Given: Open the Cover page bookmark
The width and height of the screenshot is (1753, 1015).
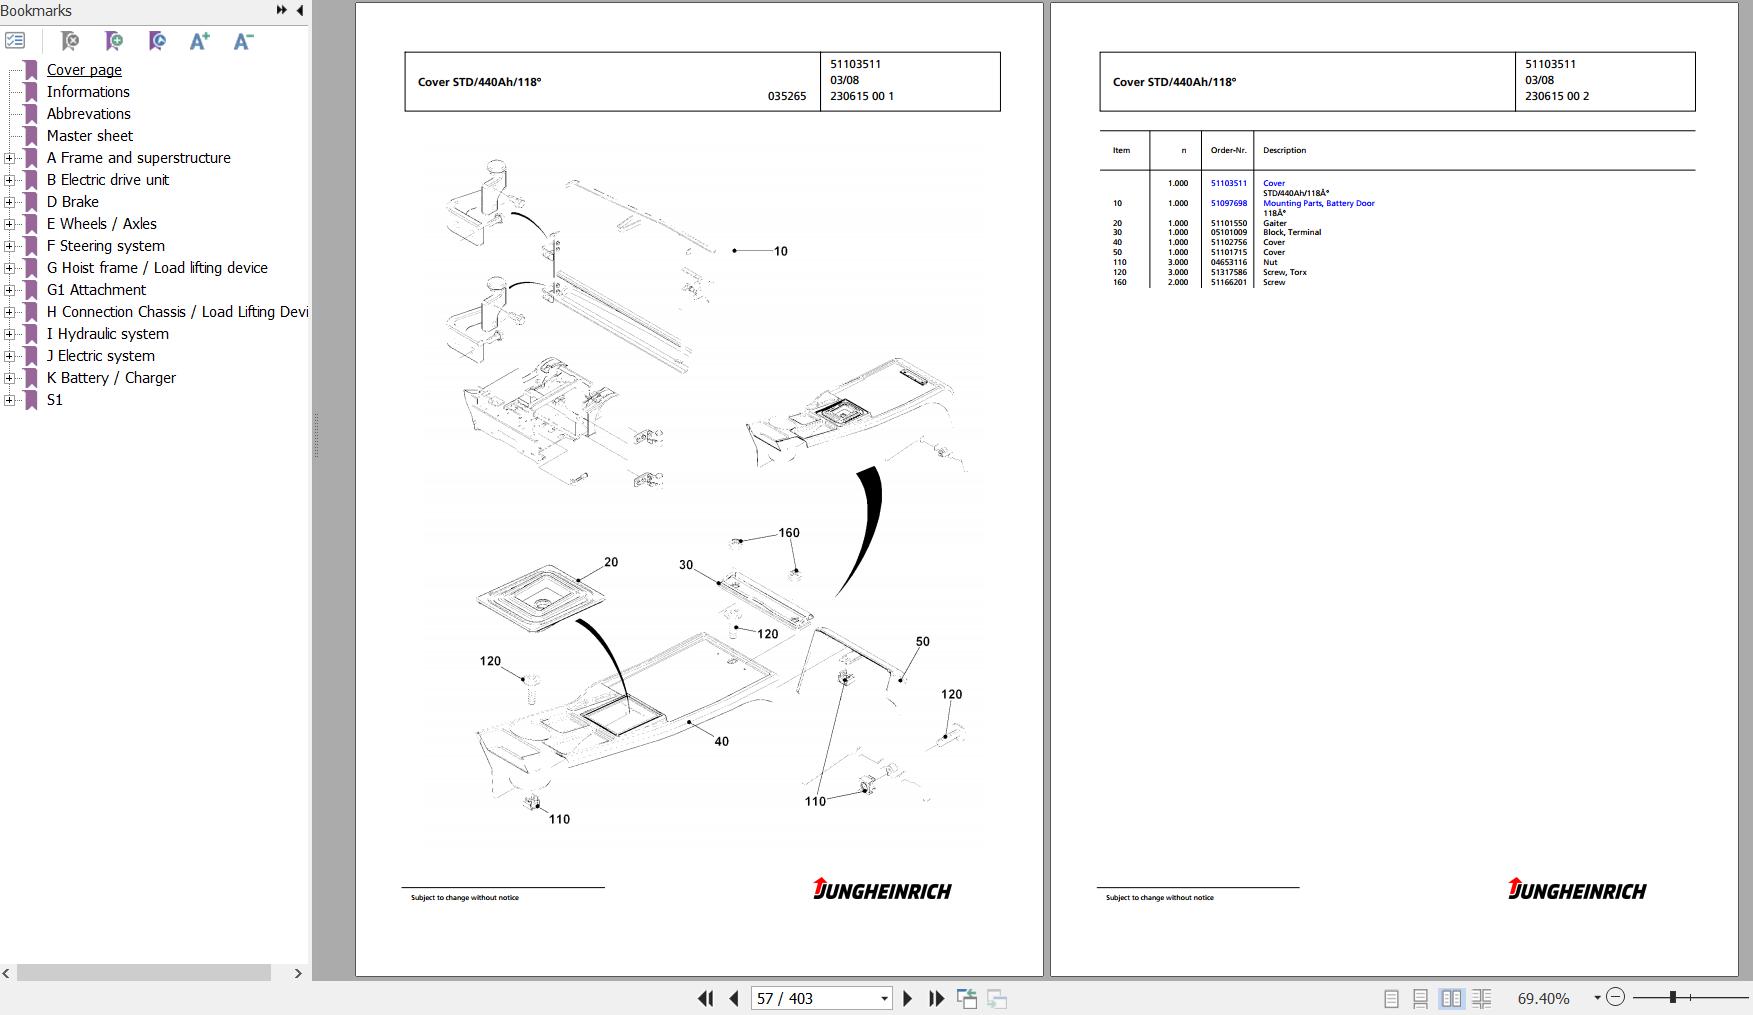Looking at the screenshot, I should [84, 70].
